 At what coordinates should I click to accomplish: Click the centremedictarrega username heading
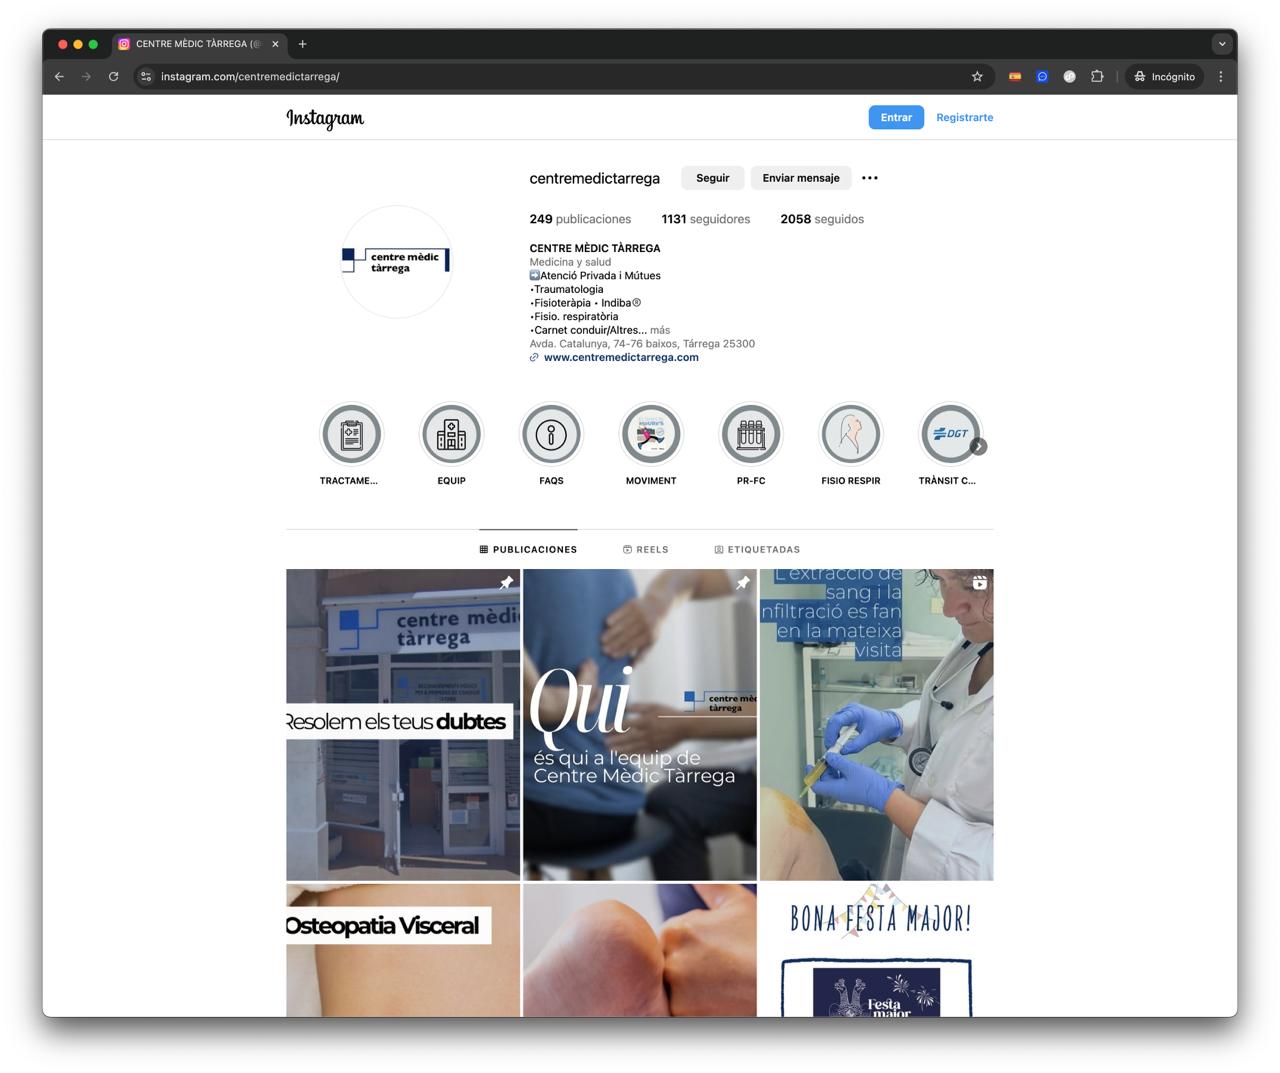[x=595, y=178]
